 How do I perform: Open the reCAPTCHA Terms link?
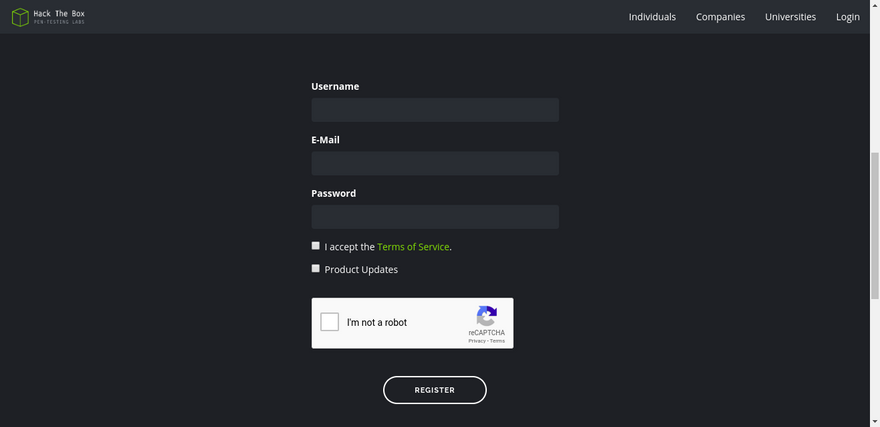click(497, 341)
